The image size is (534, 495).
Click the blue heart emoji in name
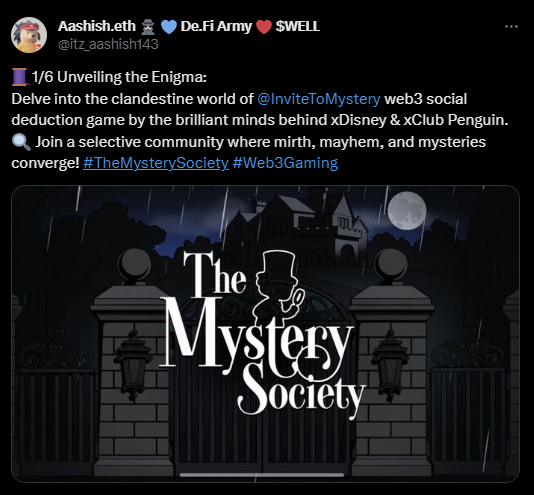click(168, 27)
